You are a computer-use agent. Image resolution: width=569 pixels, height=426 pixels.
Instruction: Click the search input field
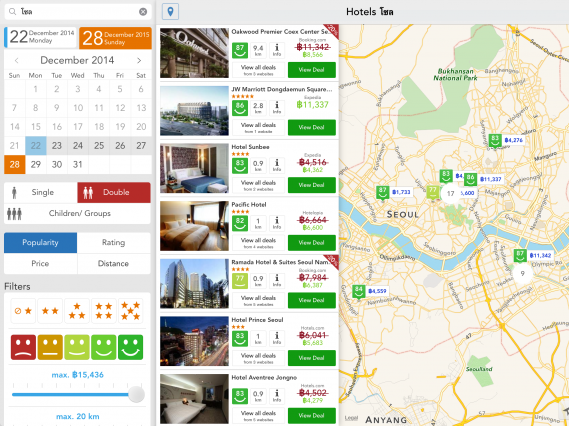click(x=78, y=12)
